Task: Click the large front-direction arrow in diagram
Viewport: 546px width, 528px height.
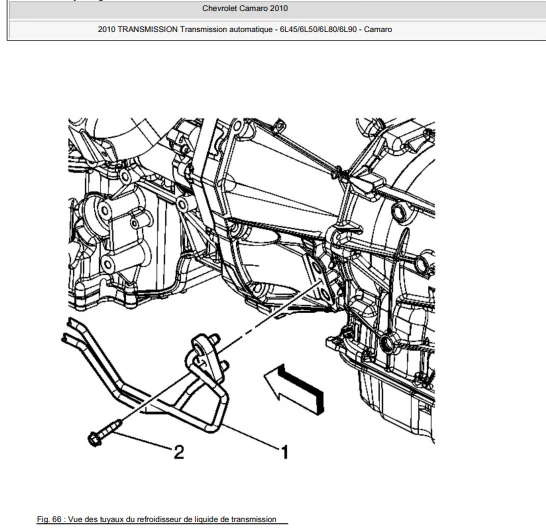Action: [295, 389]
